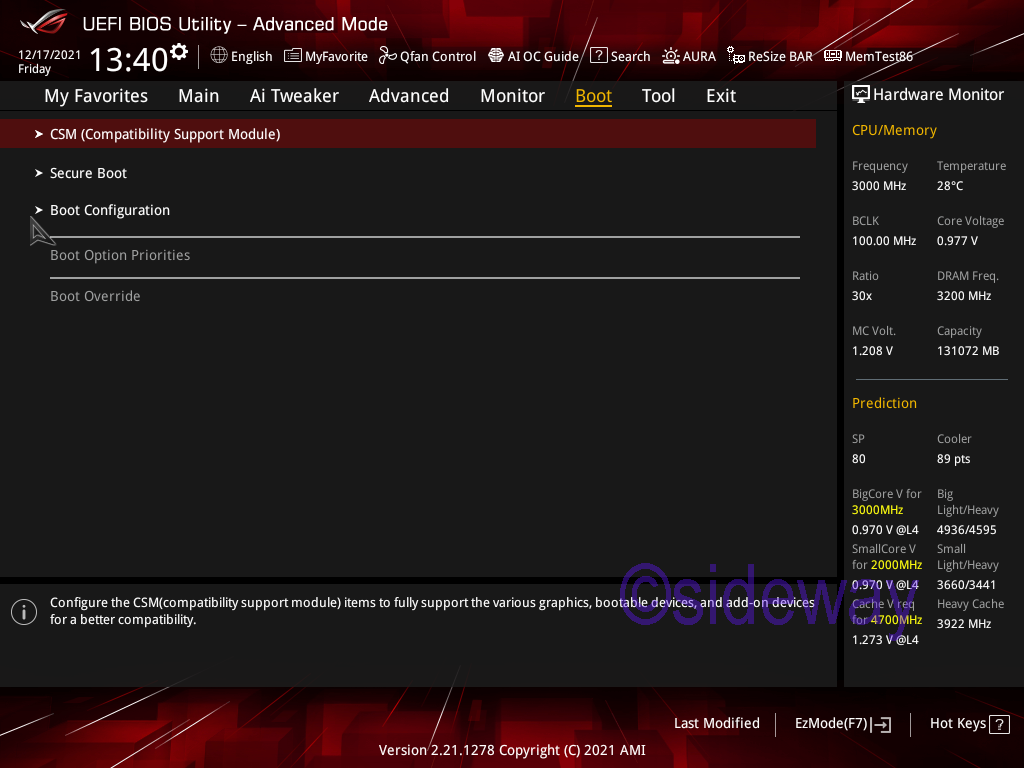Click the 3200 MHz DRAM frequency value
1024x768 pixels.
[x=964, y=296]
